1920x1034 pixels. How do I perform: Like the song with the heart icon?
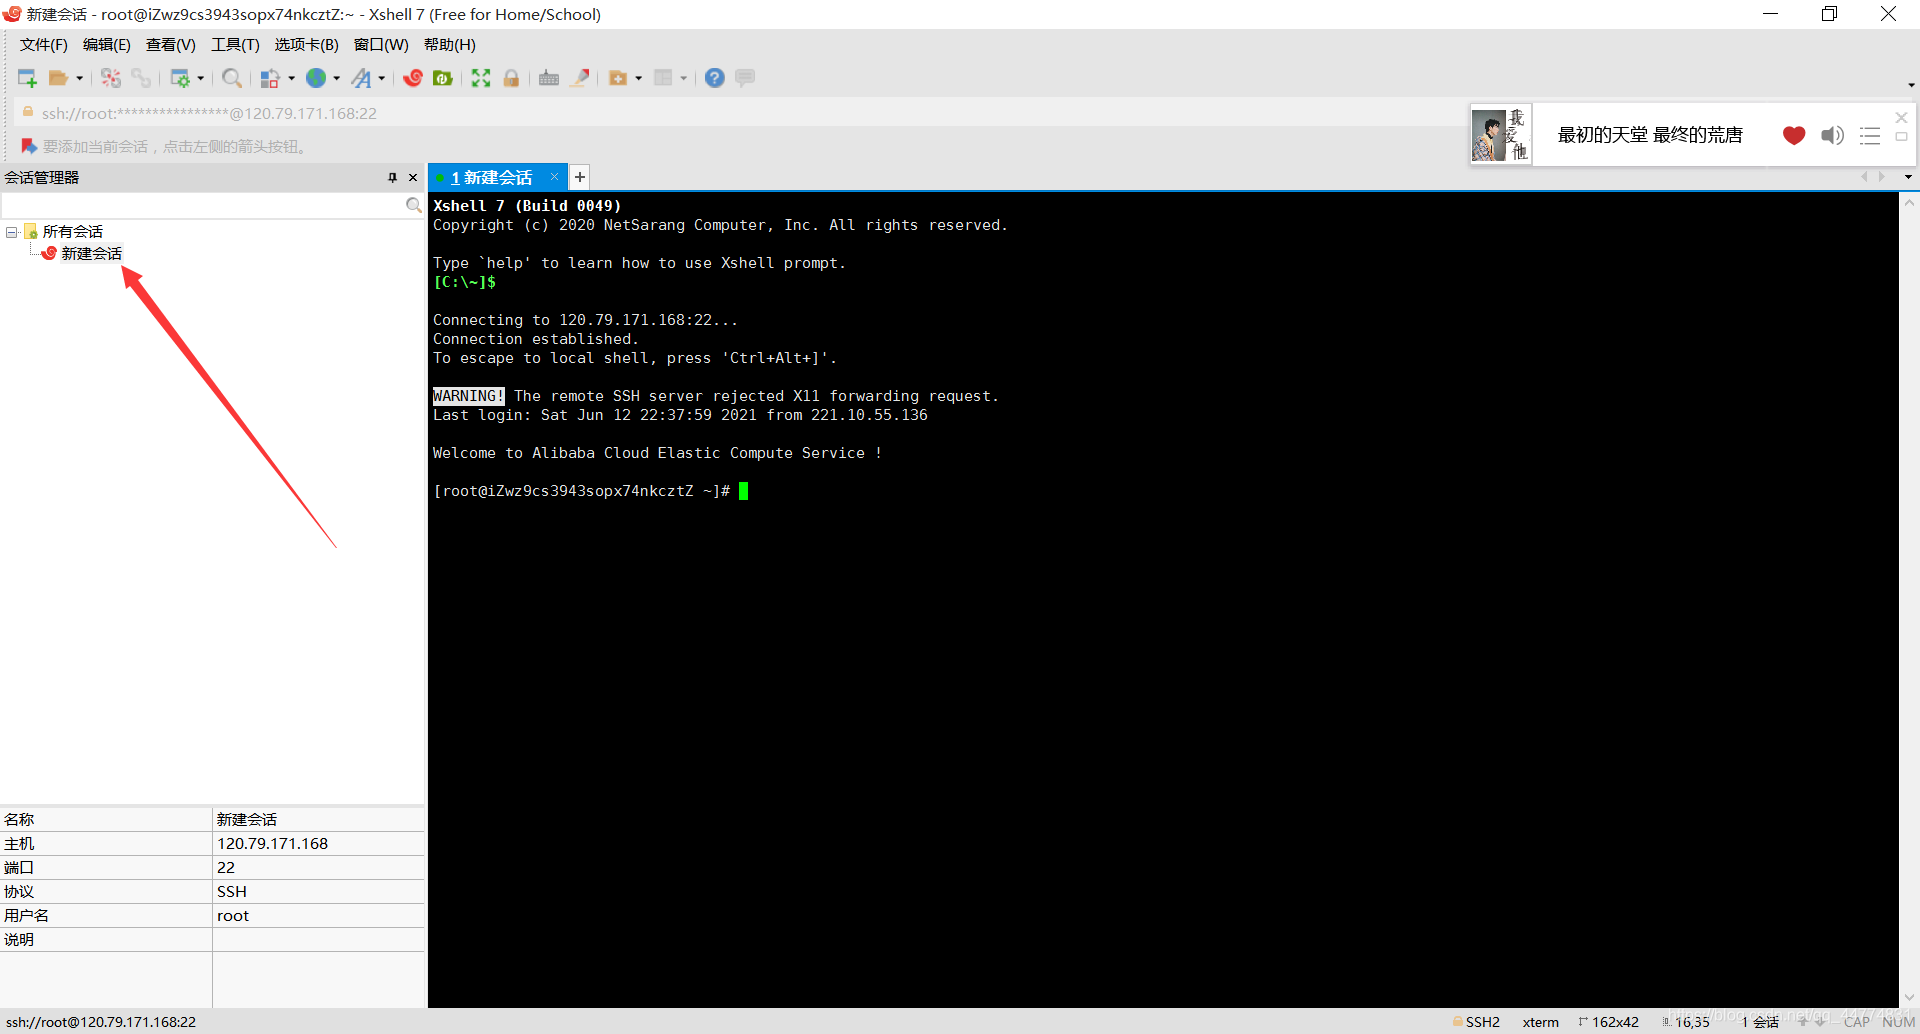pyautogui.click(x=1794, y=135)
